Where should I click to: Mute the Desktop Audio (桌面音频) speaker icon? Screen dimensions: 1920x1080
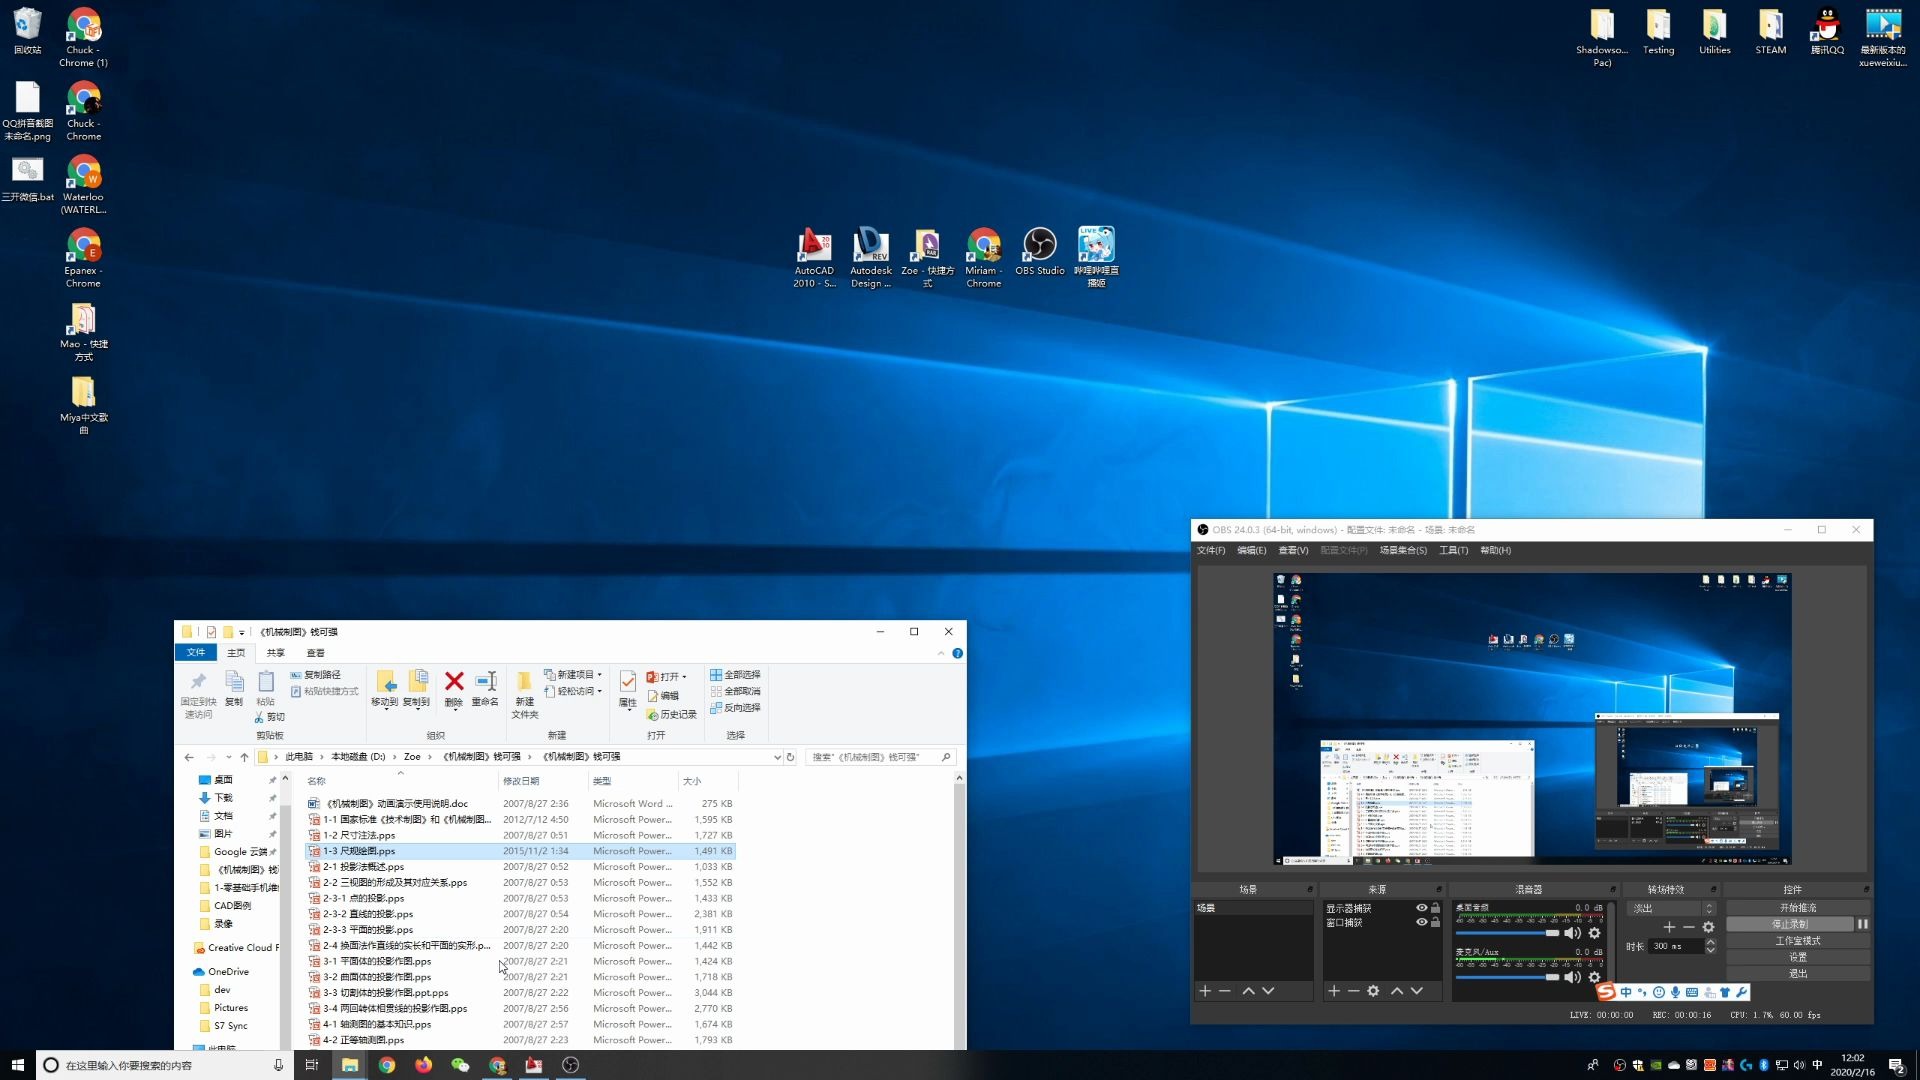[1572, 933]
